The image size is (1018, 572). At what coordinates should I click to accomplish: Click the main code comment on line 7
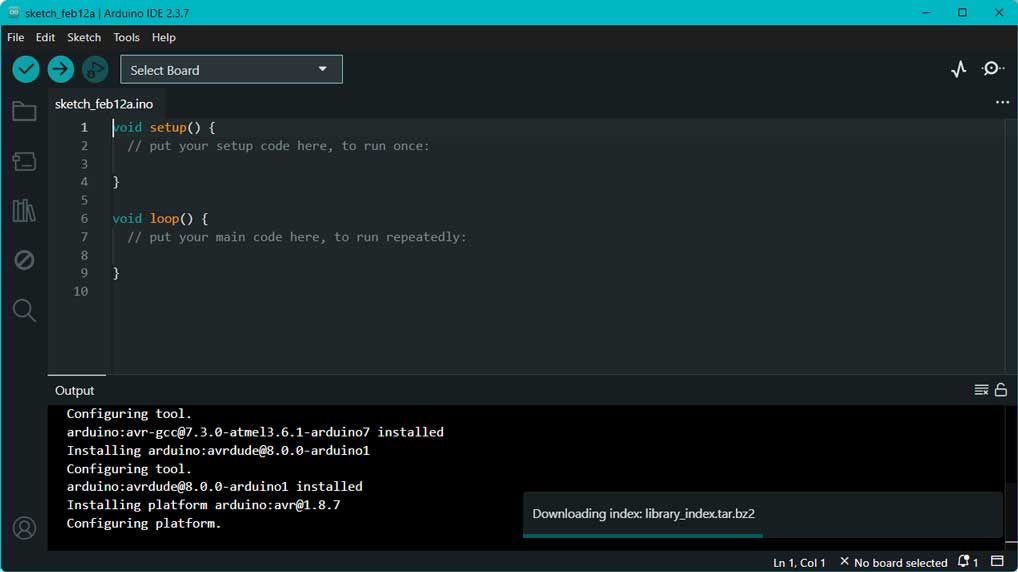point(297,237)
